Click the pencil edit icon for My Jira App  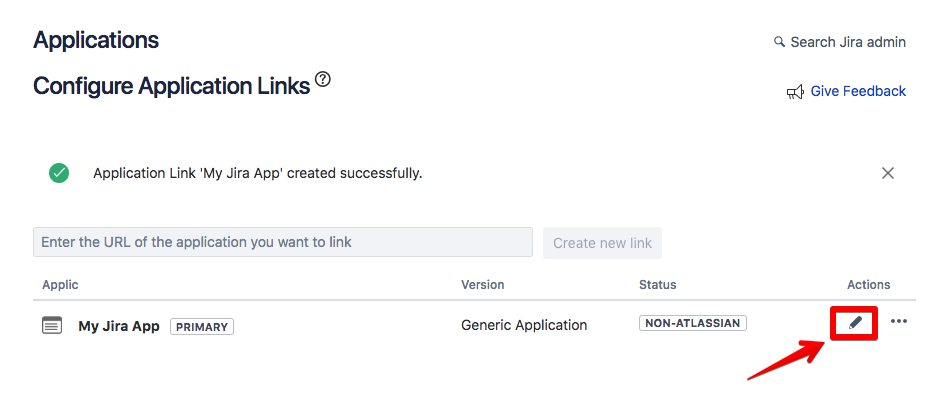pyautogui.click(x=855, y=323)
